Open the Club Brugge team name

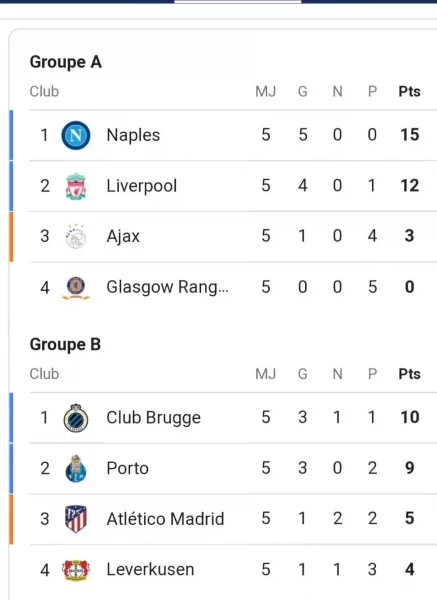click(x=153, y=418)
